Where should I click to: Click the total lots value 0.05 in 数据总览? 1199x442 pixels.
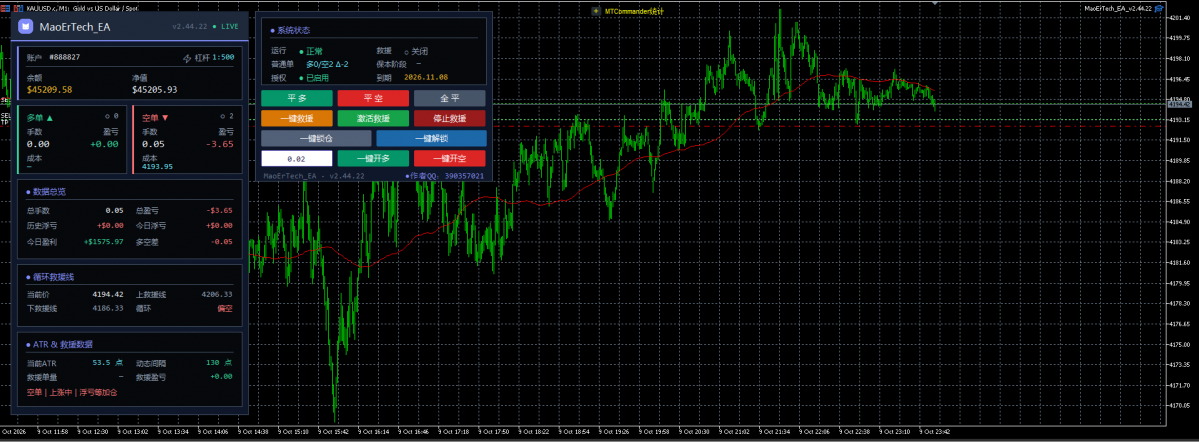point(115,210)
